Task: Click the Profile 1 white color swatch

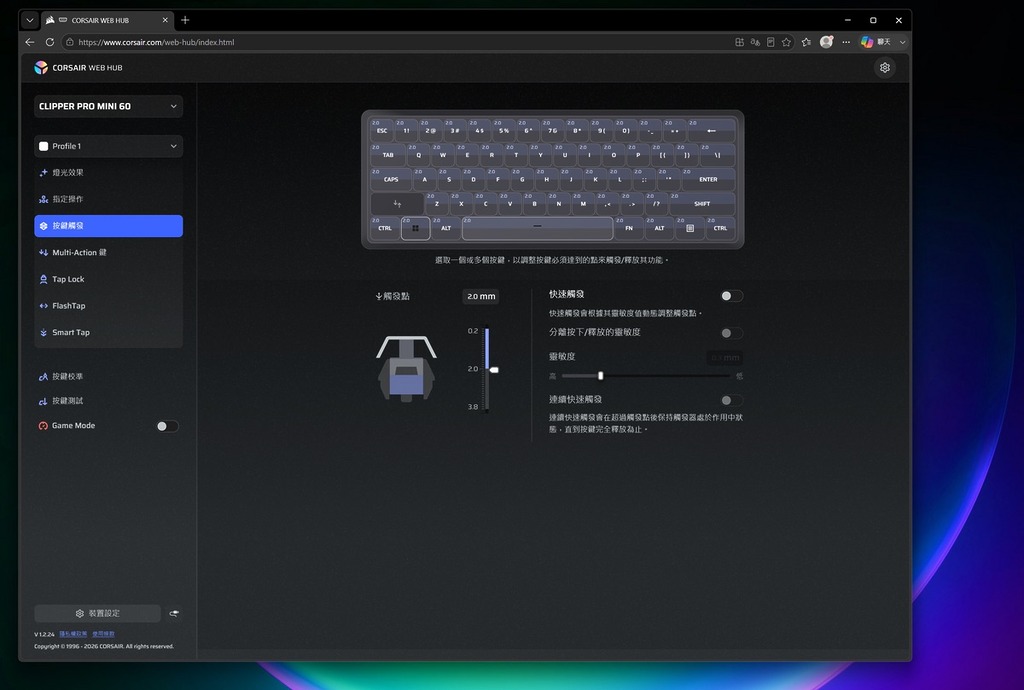Action: pos(44,146)
